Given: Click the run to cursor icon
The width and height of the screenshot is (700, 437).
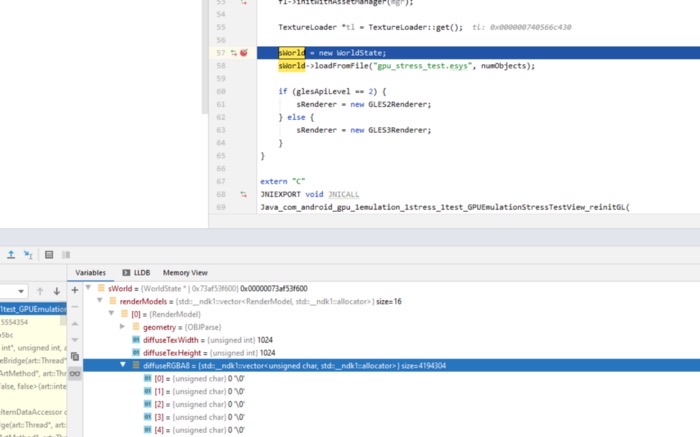Looking at the screenshot, I should tap(27, 255).
